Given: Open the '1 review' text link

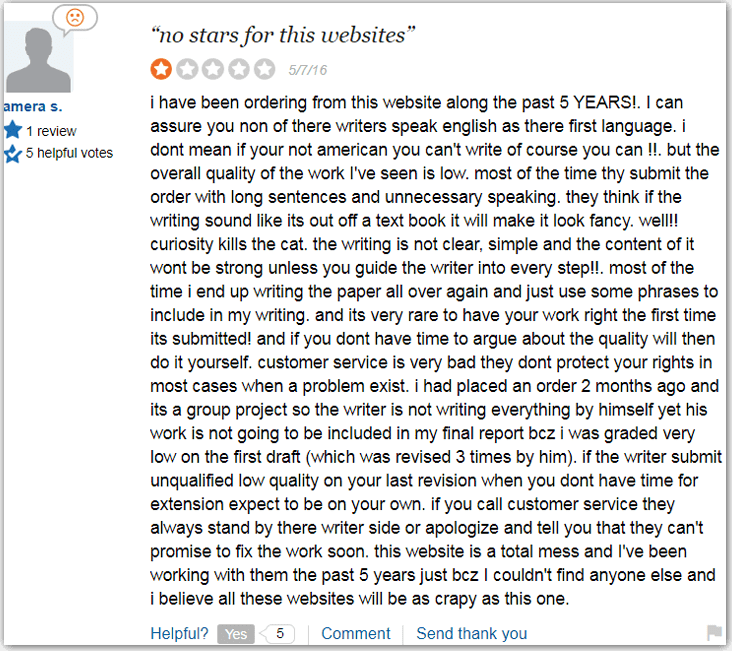Looking at the screenshot, I should click(51, 131).
